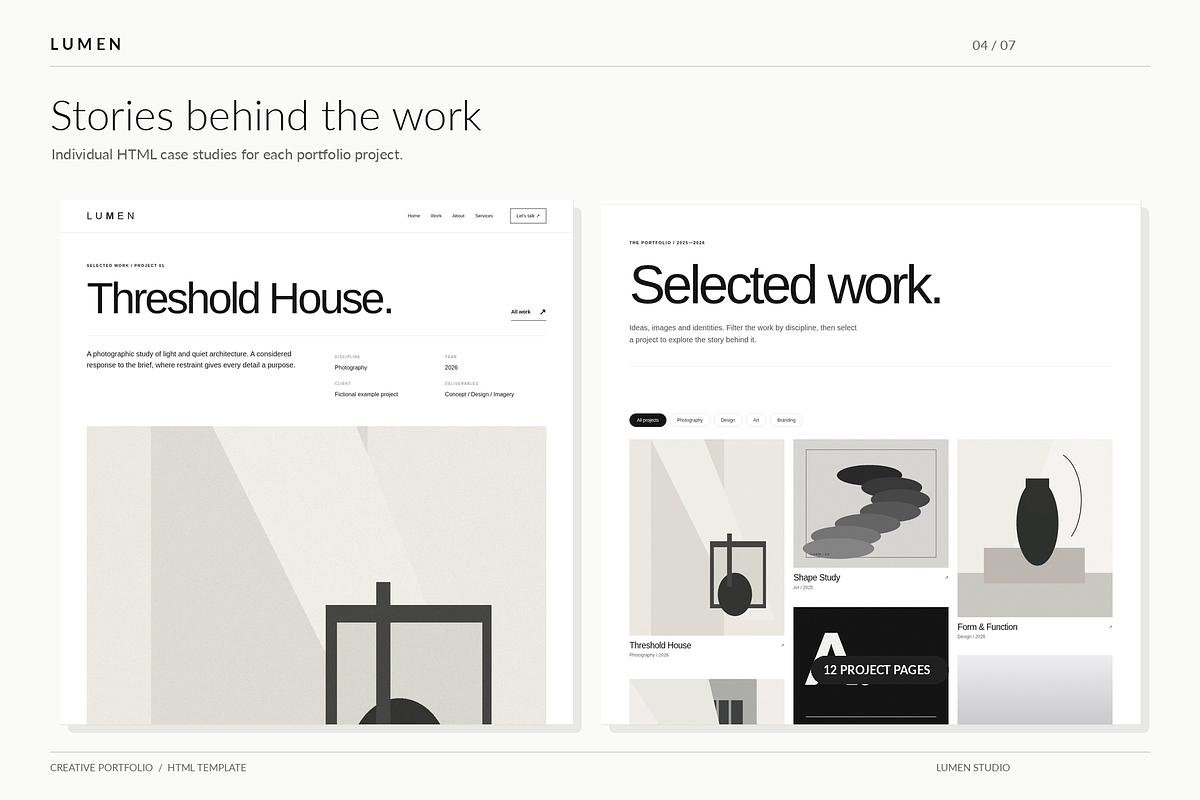
Task: Click the Let's talk button
Action: click(528, 216)
